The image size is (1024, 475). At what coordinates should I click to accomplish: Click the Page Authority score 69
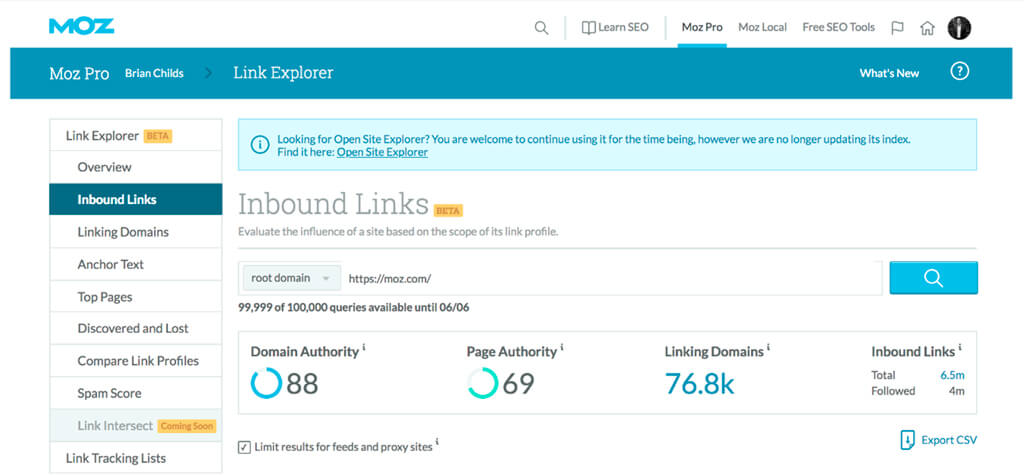(519, 384)
